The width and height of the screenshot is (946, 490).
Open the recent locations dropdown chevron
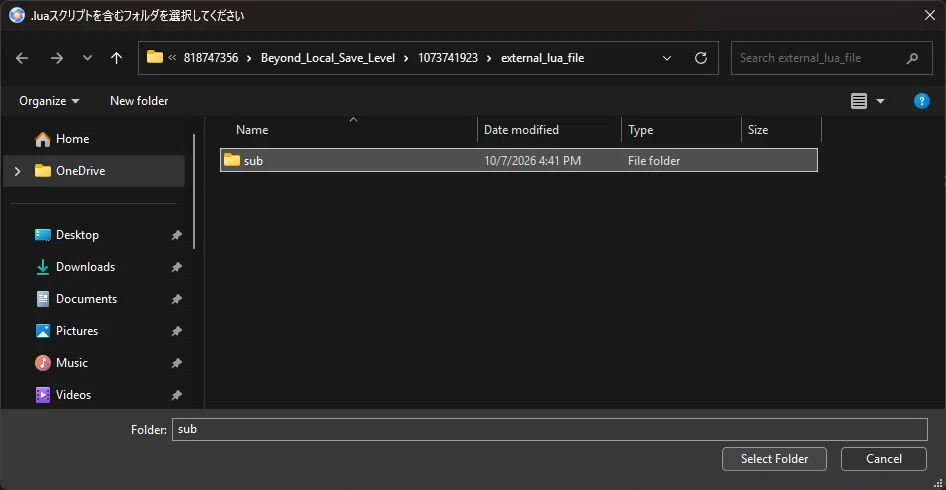(x=87, y=58)
